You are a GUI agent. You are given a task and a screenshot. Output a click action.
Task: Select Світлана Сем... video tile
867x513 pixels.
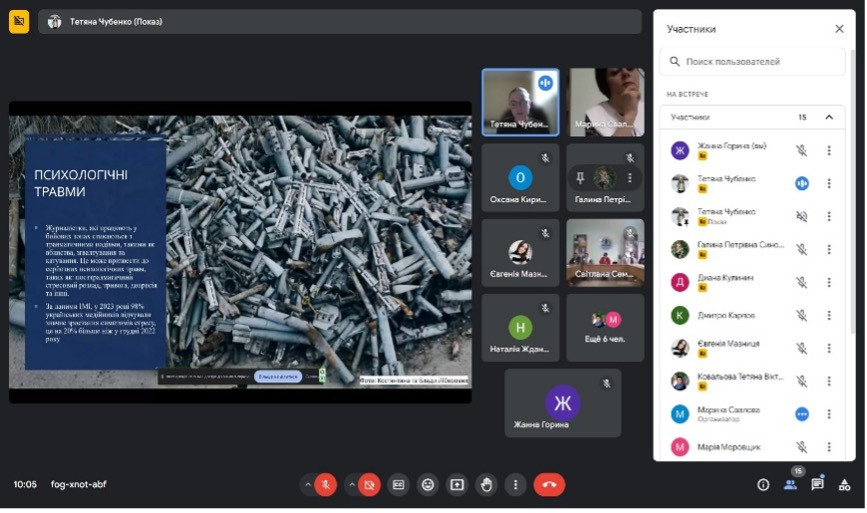pos(605,253)
